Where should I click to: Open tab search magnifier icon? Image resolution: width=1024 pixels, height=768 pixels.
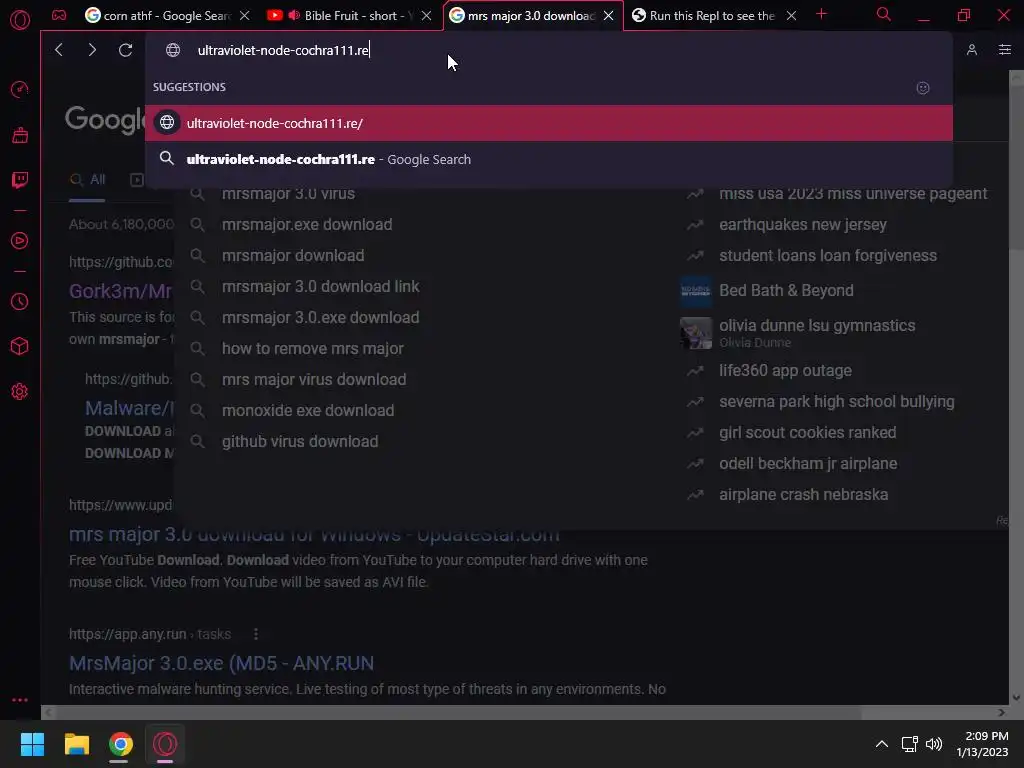tap(884, 14)
